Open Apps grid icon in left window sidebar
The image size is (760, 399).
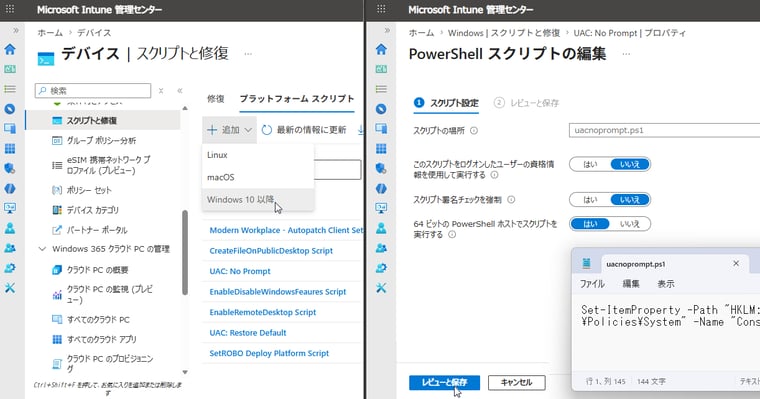click(x=10, y=149)
